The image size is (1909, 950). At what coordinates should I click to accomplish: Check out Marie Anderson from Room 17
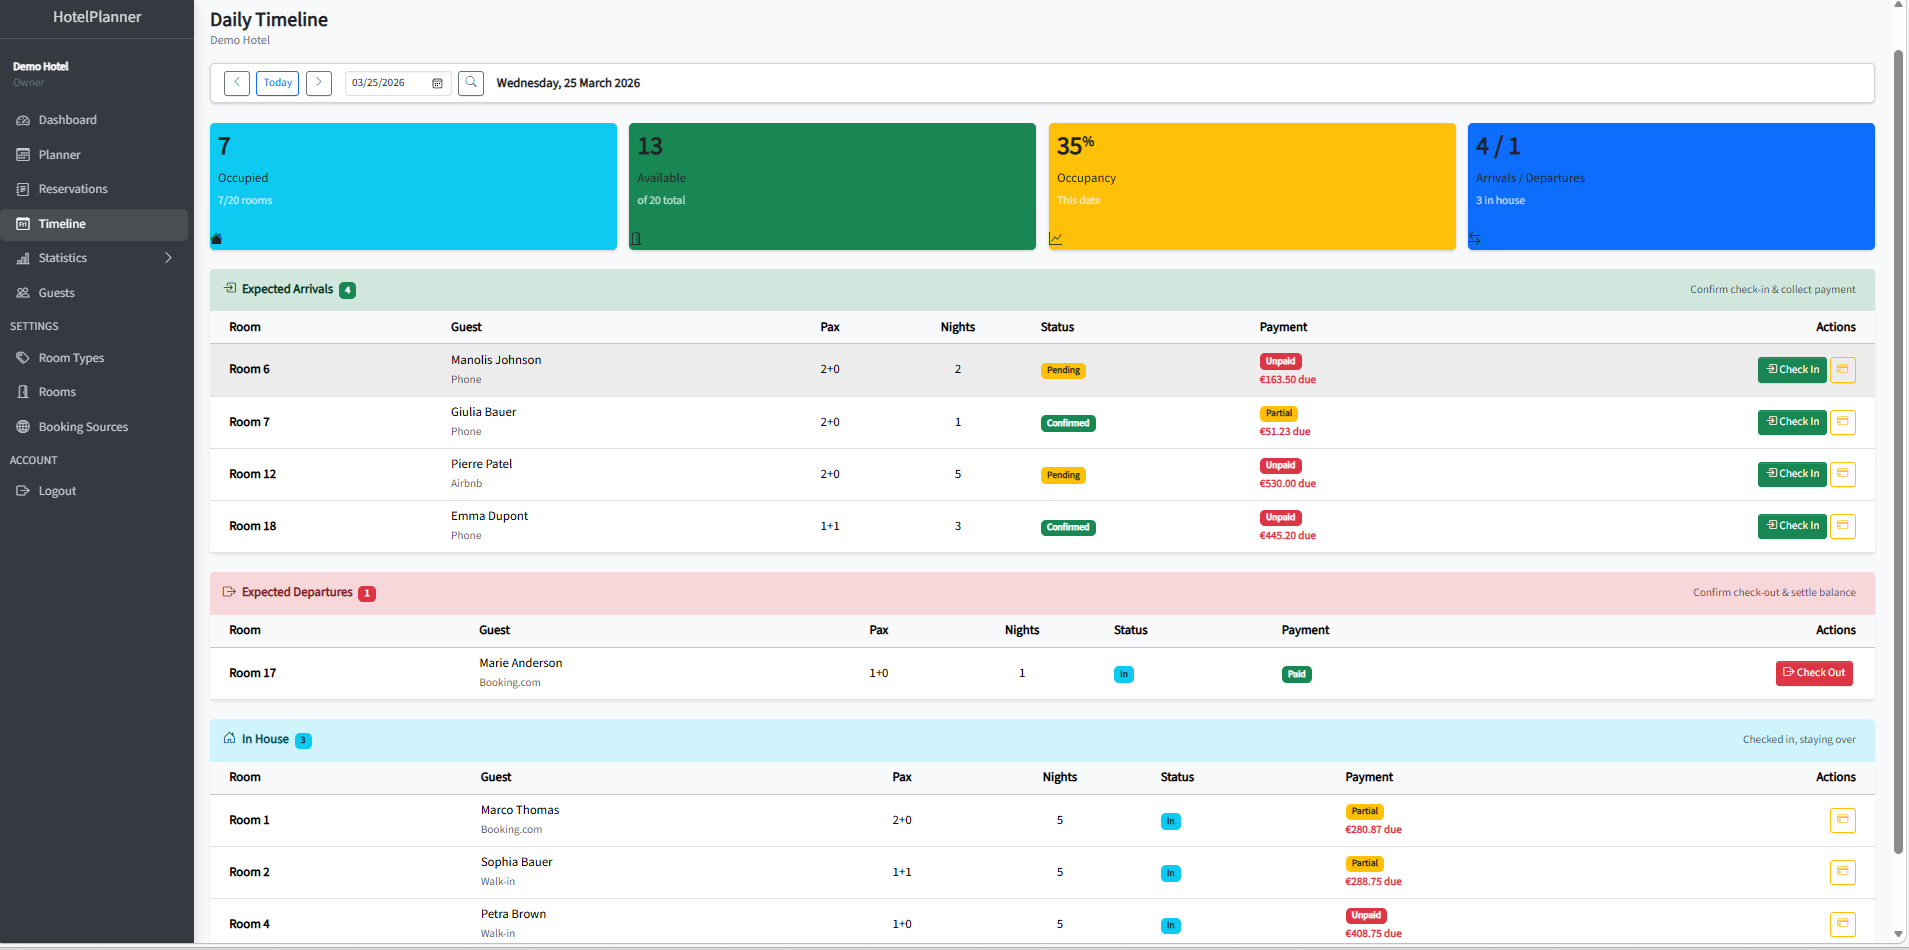pos(1814,673)
